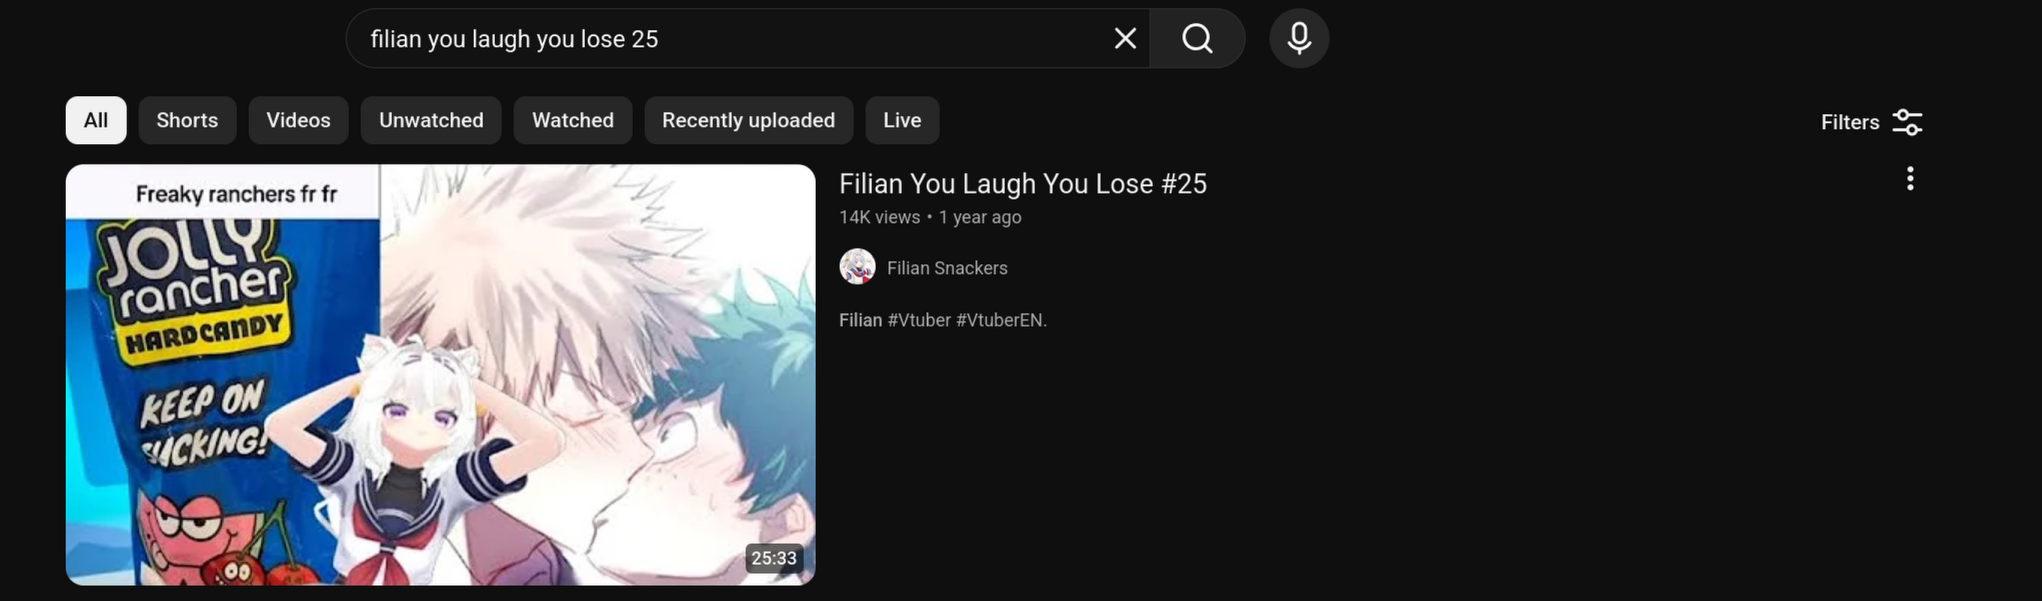
Task: Open the Filian Snackers channel avatar
Action: coord(857,267)
